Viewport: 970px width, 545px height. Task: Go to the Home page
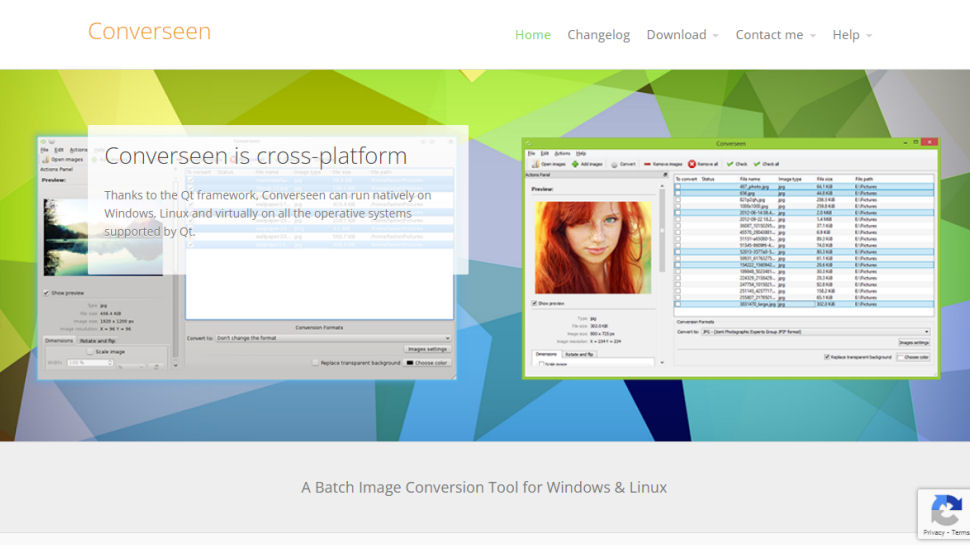(533, 35)
